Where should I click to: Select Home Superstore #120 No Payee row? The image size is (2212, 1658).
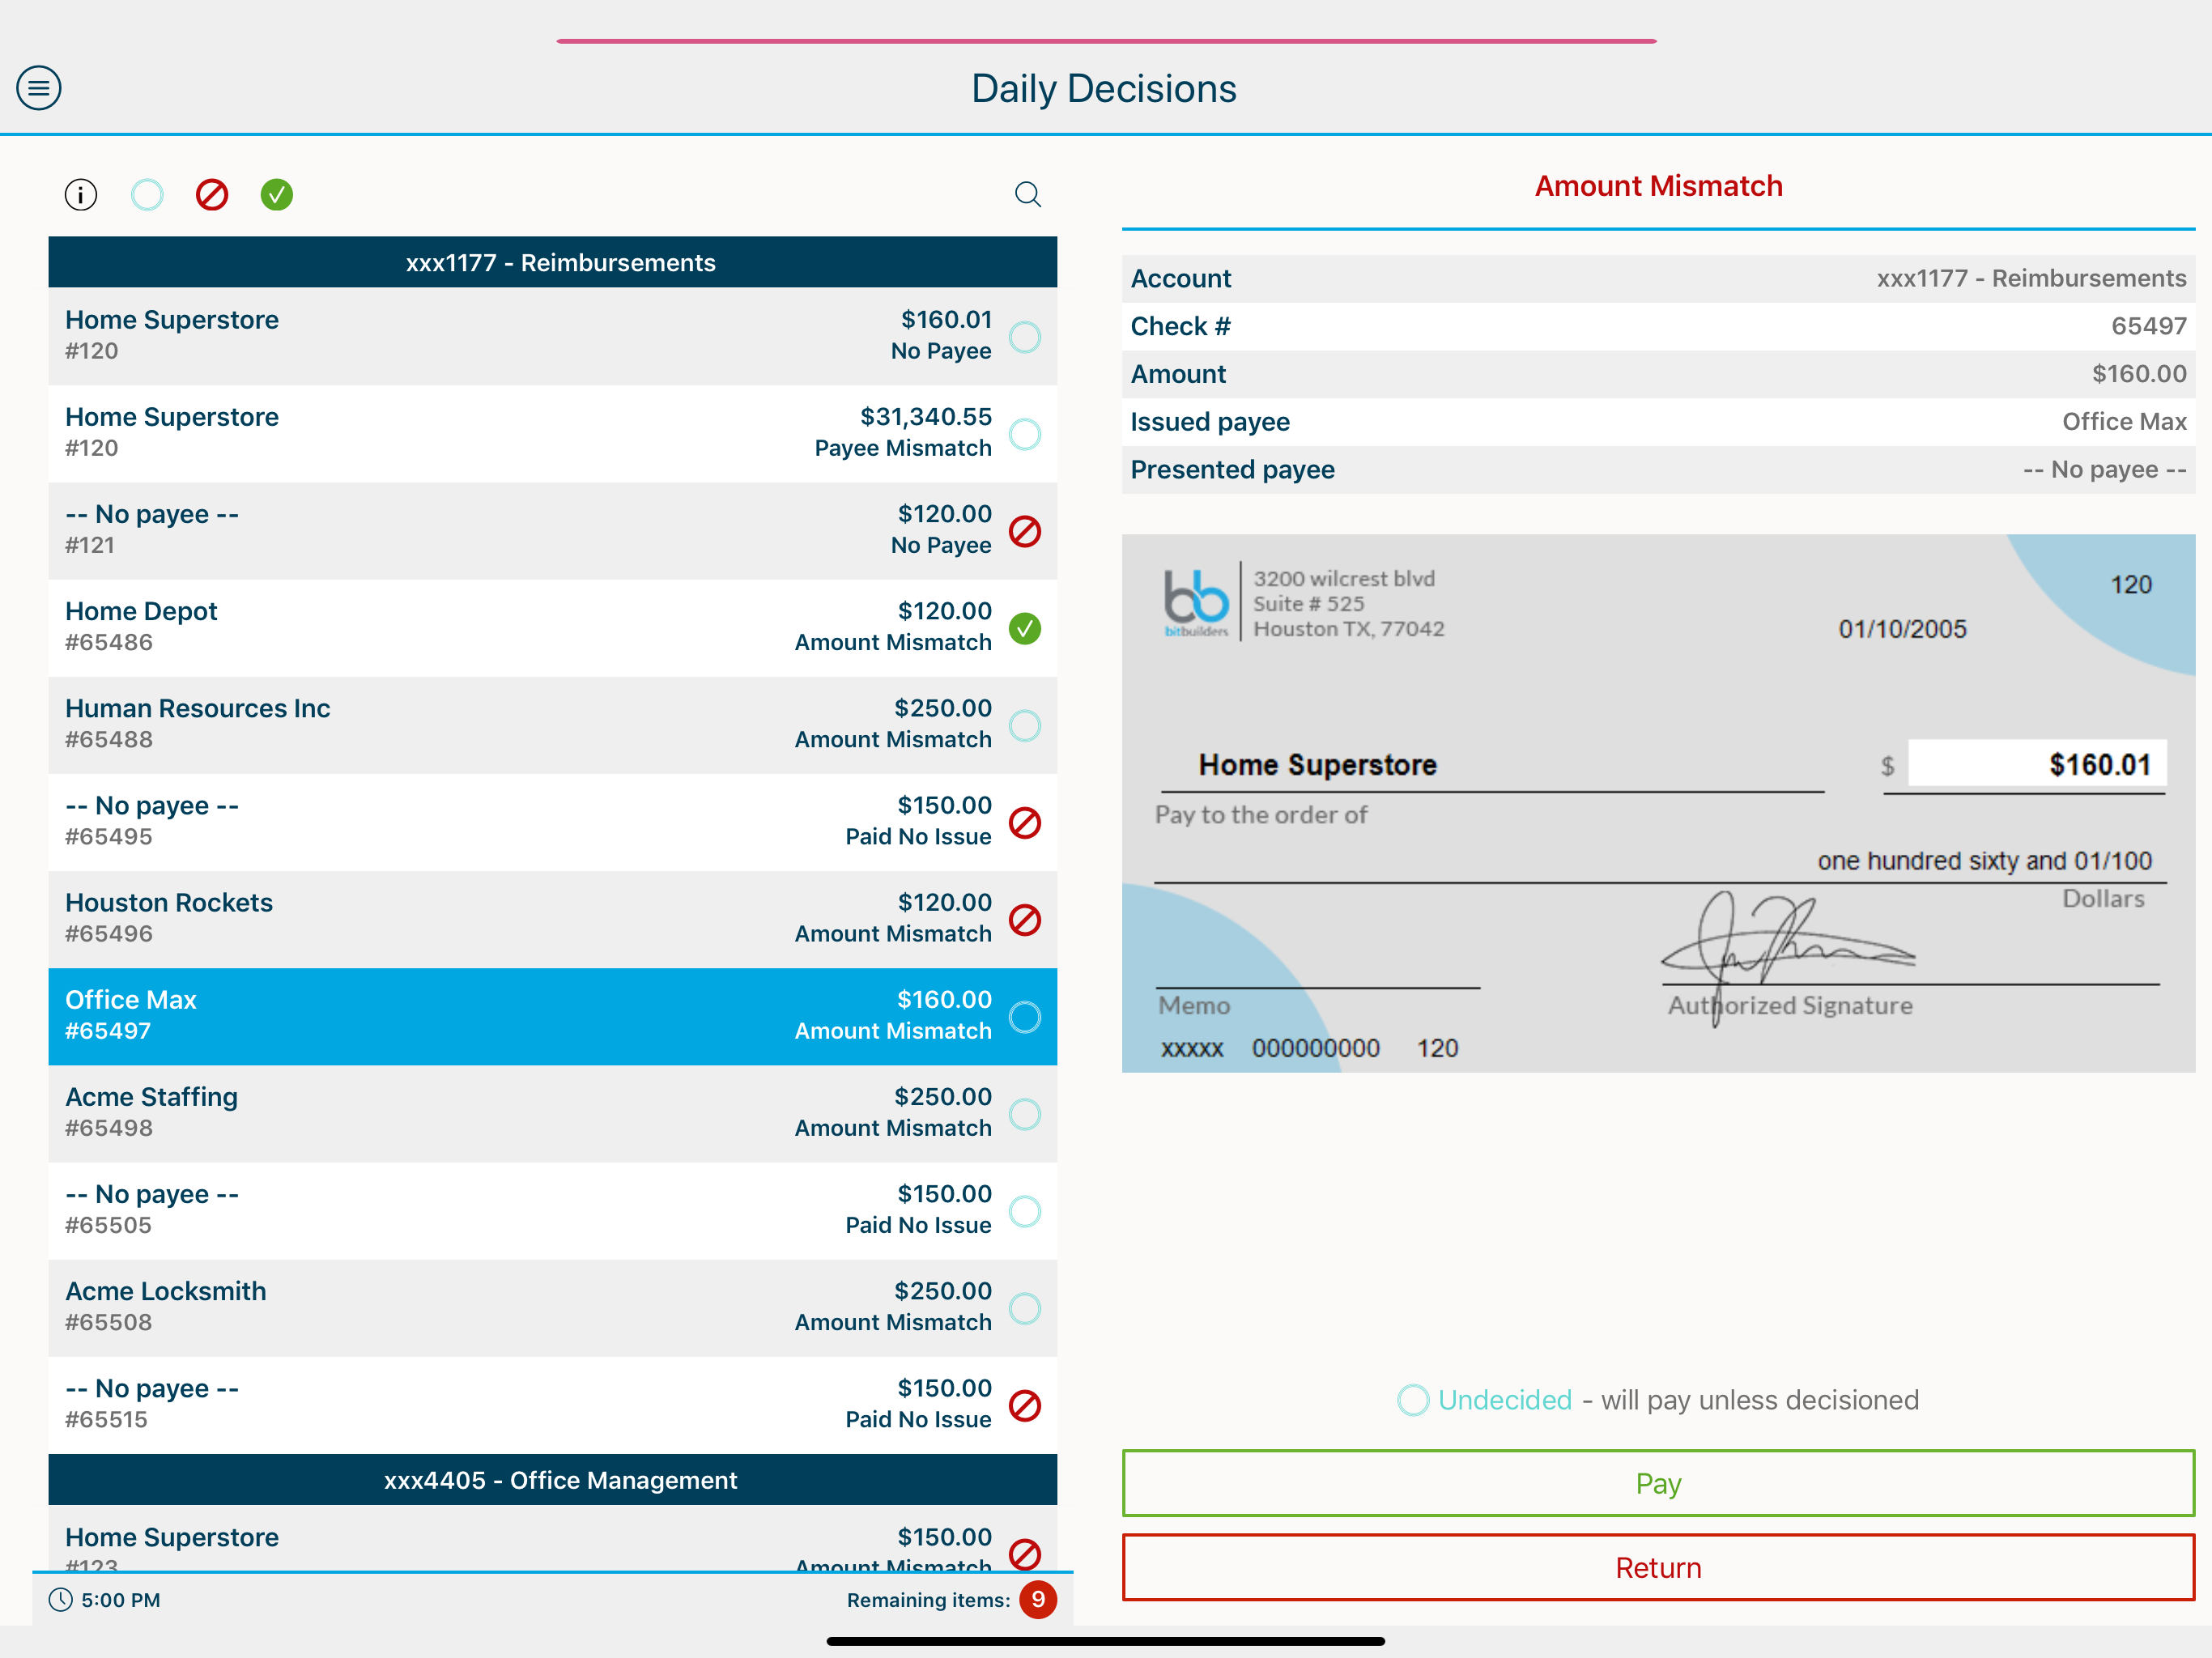click(553, 337)
